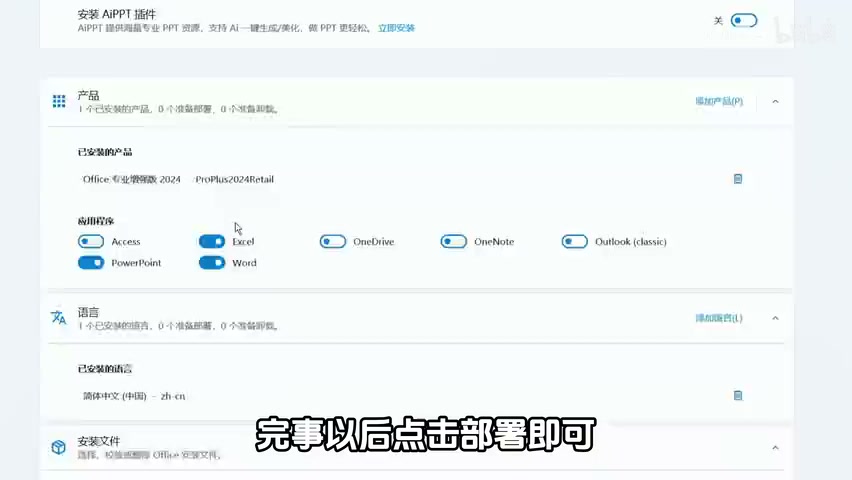Collapse the 安装文件 section chevron
The height and width of the screenshot is (480, 852).
(775, 448)
